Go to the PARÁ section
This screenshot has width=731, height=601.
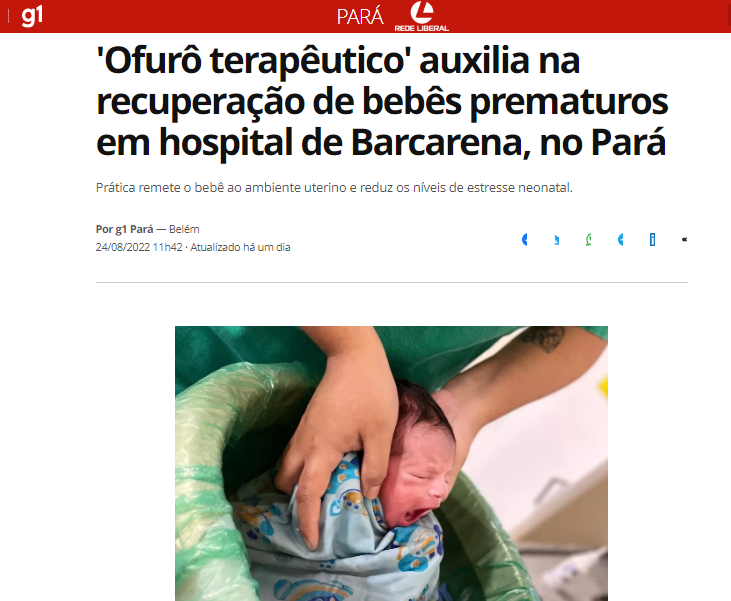(360, 17)
